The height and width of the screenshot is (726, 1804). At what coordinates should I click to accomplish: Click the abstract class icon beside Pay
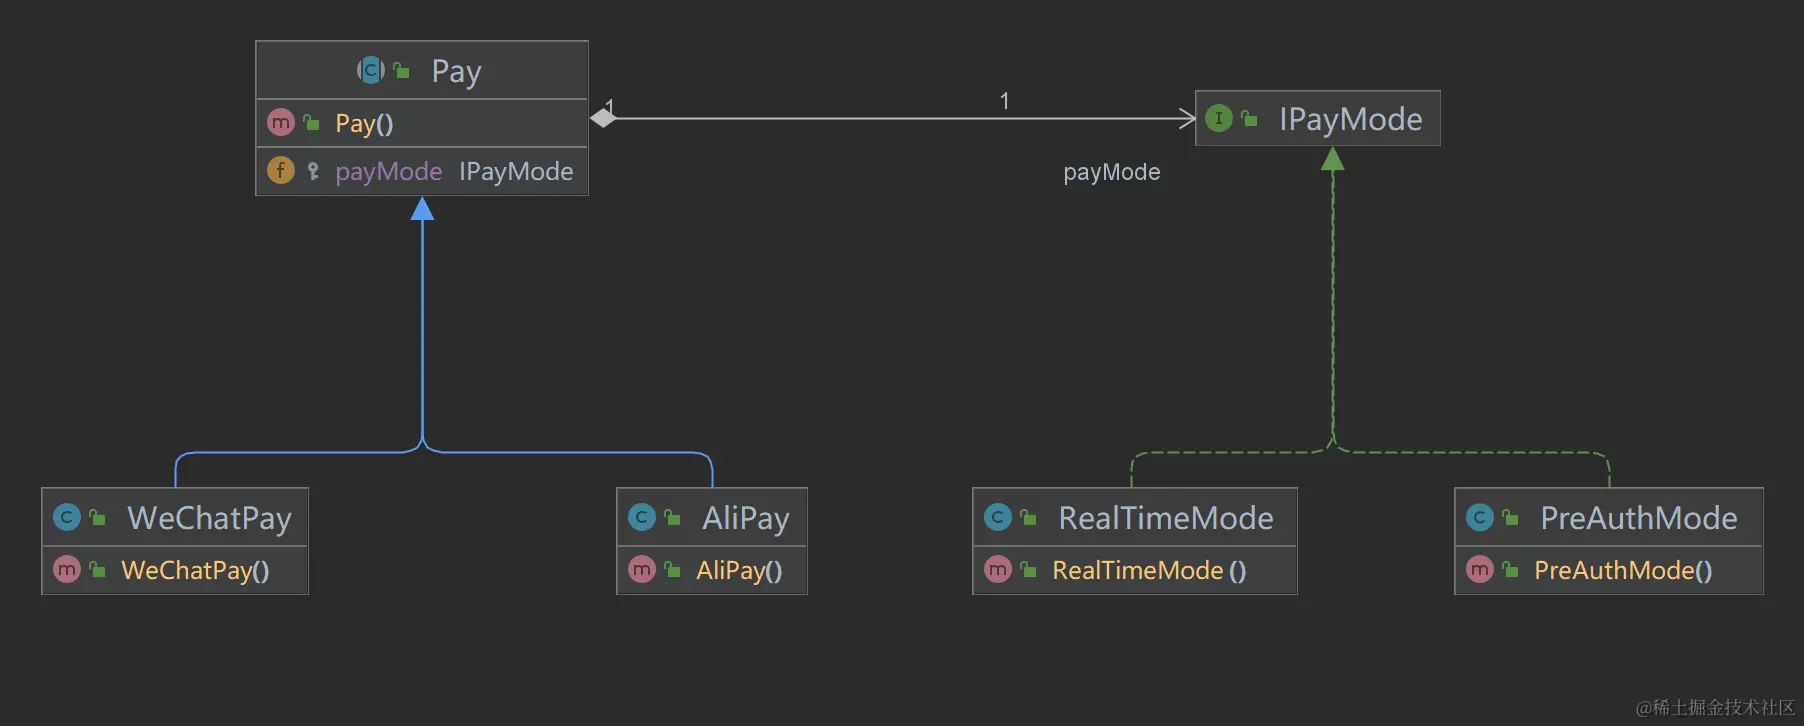point(371,70)
